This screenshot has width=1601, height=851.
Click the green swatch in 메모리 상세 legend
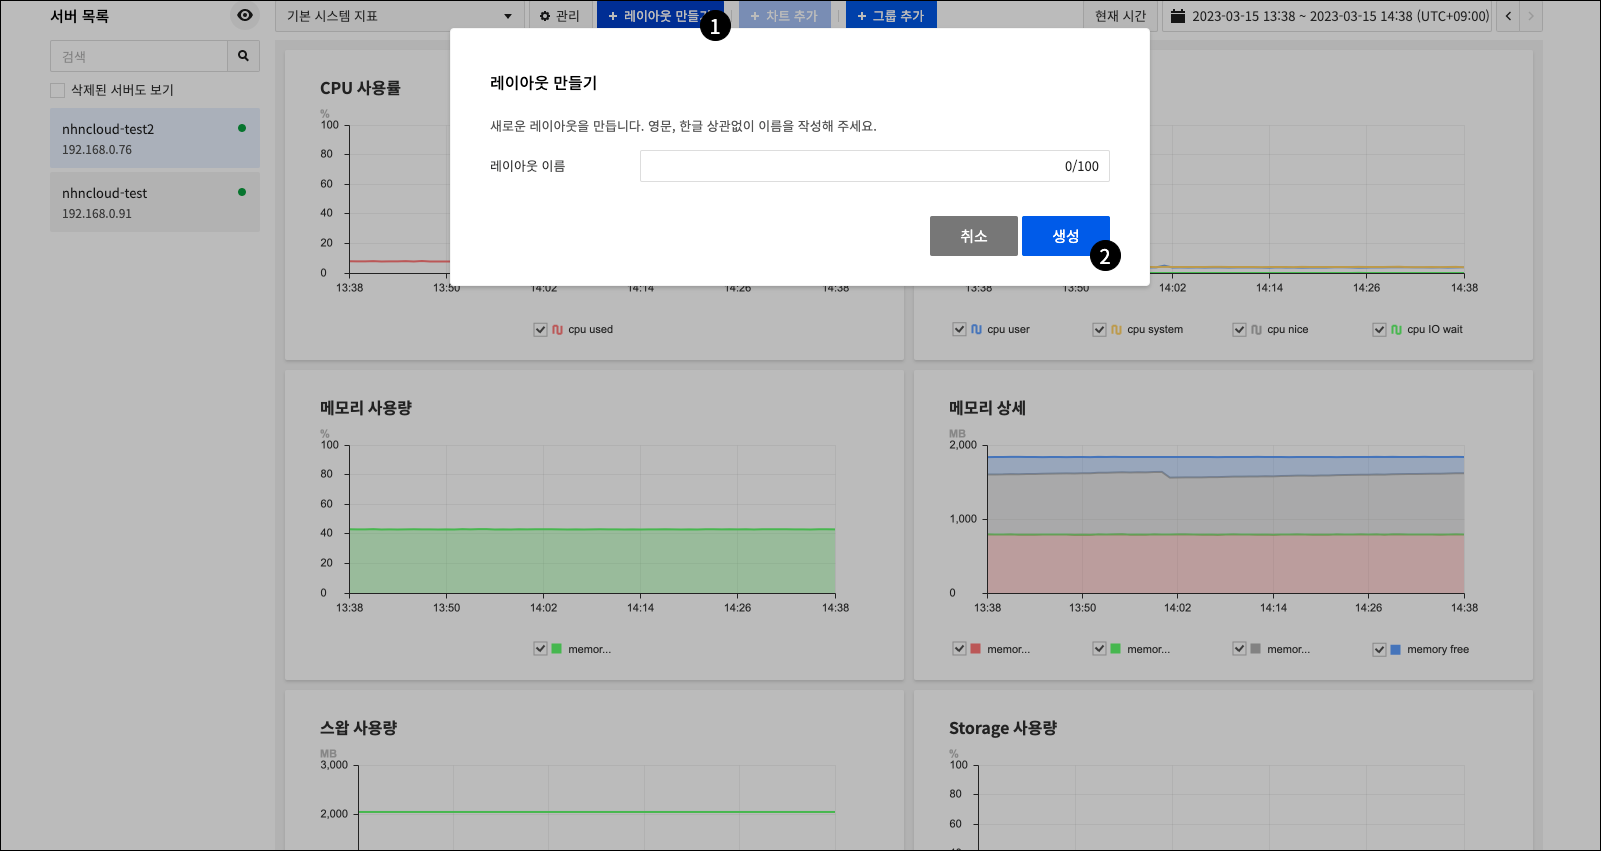(1116, 649)
